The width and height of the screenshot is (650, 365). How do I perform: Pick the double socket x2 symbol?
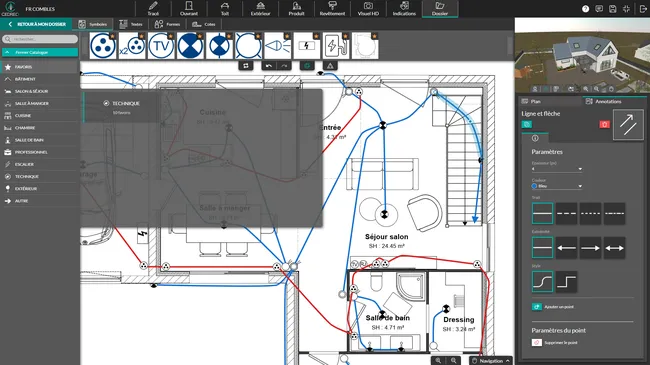pos(132,46)
